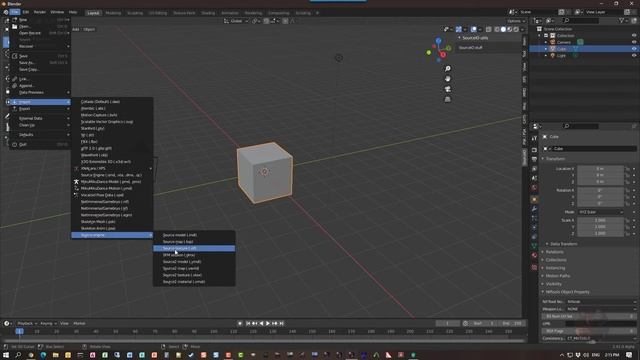
Task: Expand Visibility panel
Action: pos(553,284)
